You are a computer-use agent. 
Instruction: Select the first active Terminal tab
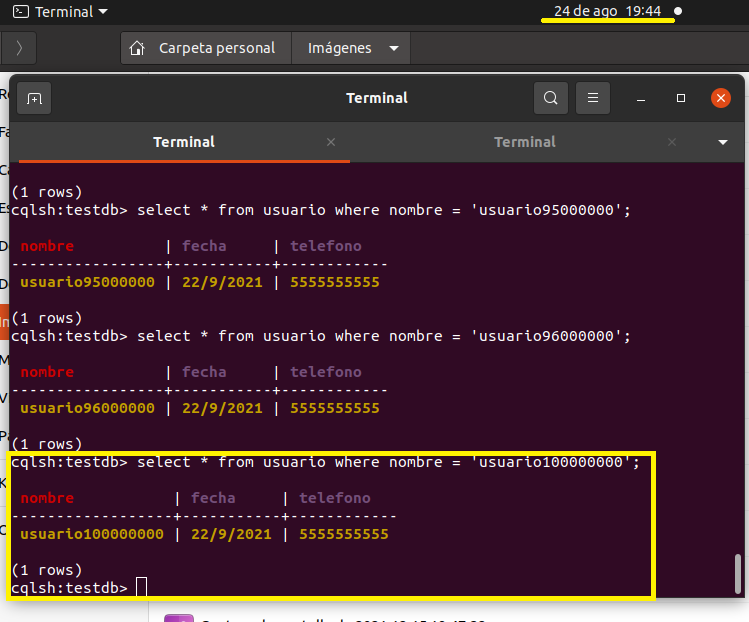coord(184,142)
